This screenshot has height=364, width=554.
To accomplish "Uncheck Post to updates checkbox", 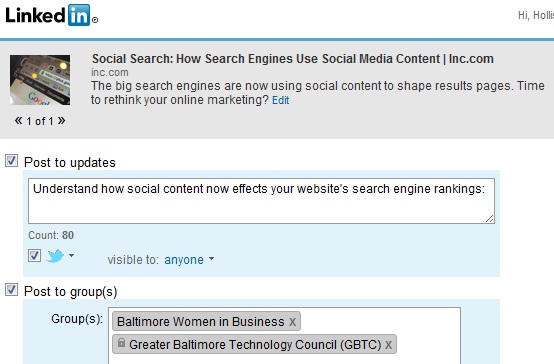I will [11, 161].
